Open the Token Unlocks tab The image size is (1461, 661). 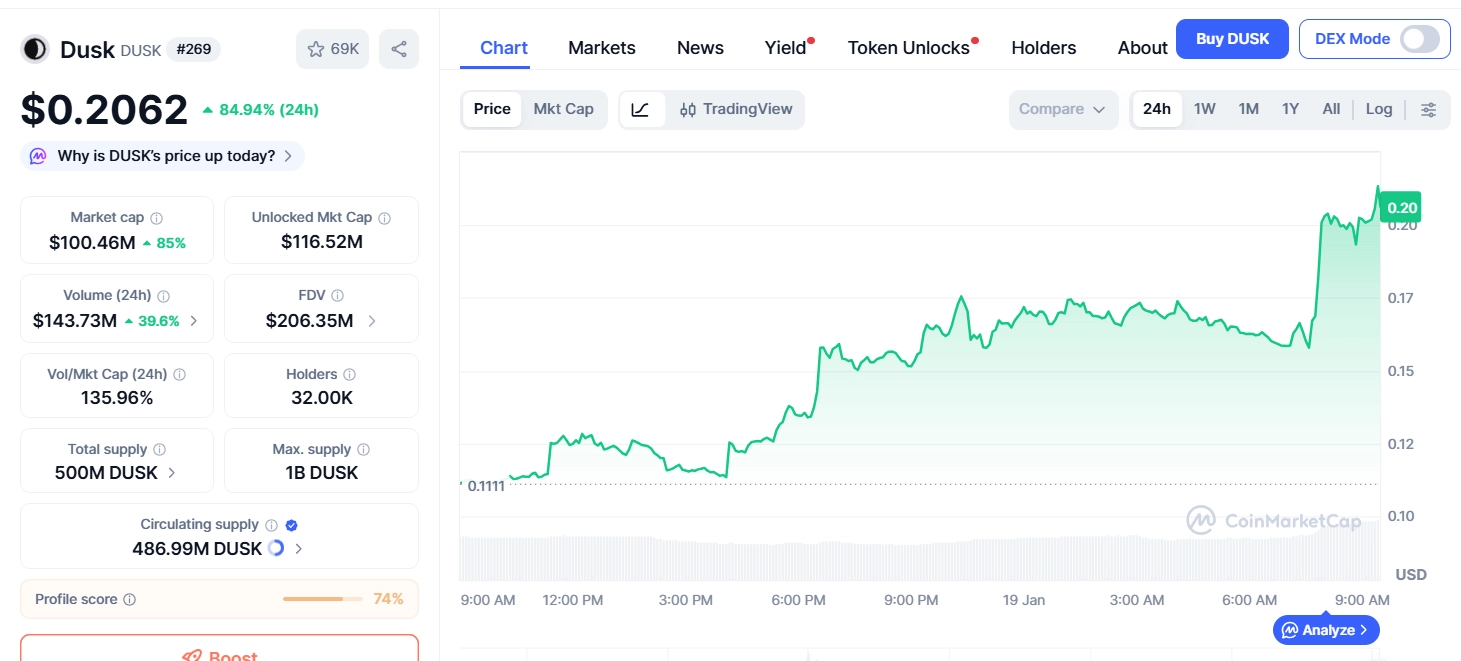pyautogui.click(x=908, y=47)
